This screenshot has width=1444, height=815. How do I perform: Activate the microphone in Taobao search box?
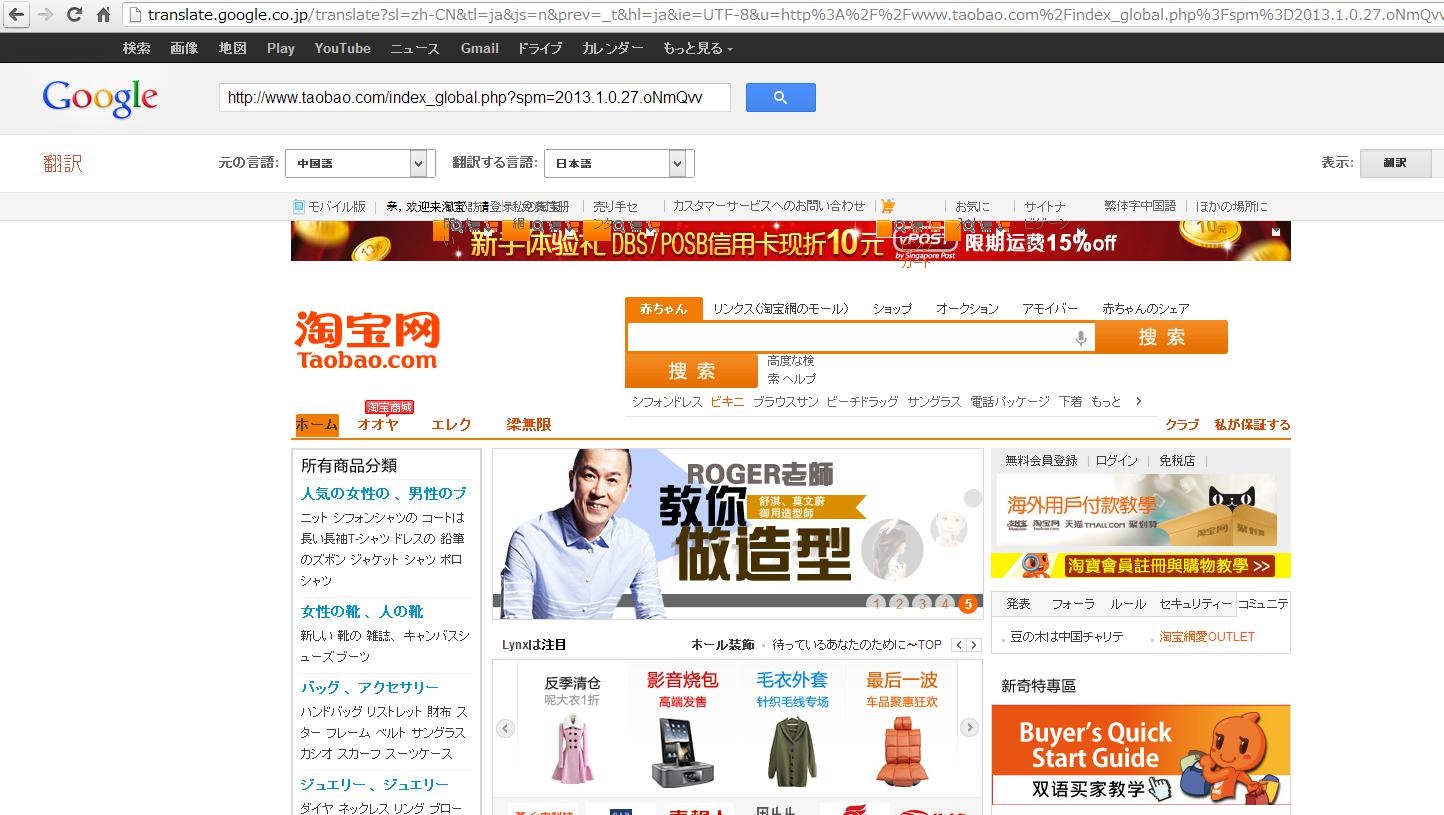[1080, 338]
